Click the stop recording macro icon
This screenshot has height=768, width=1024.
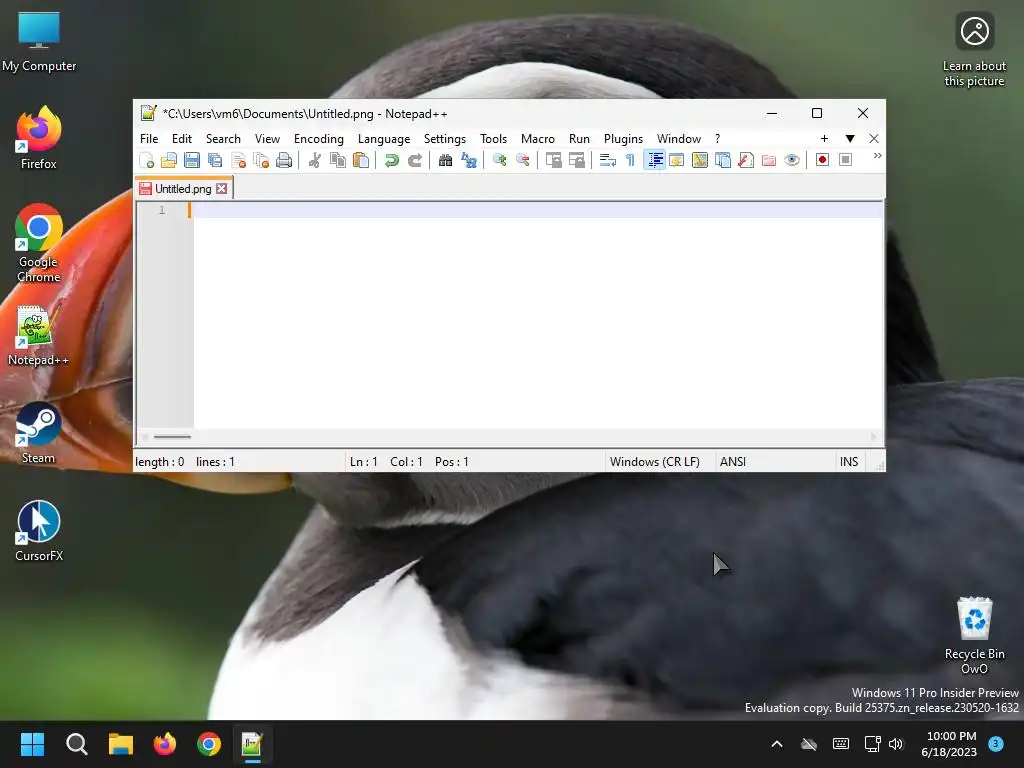845,160
